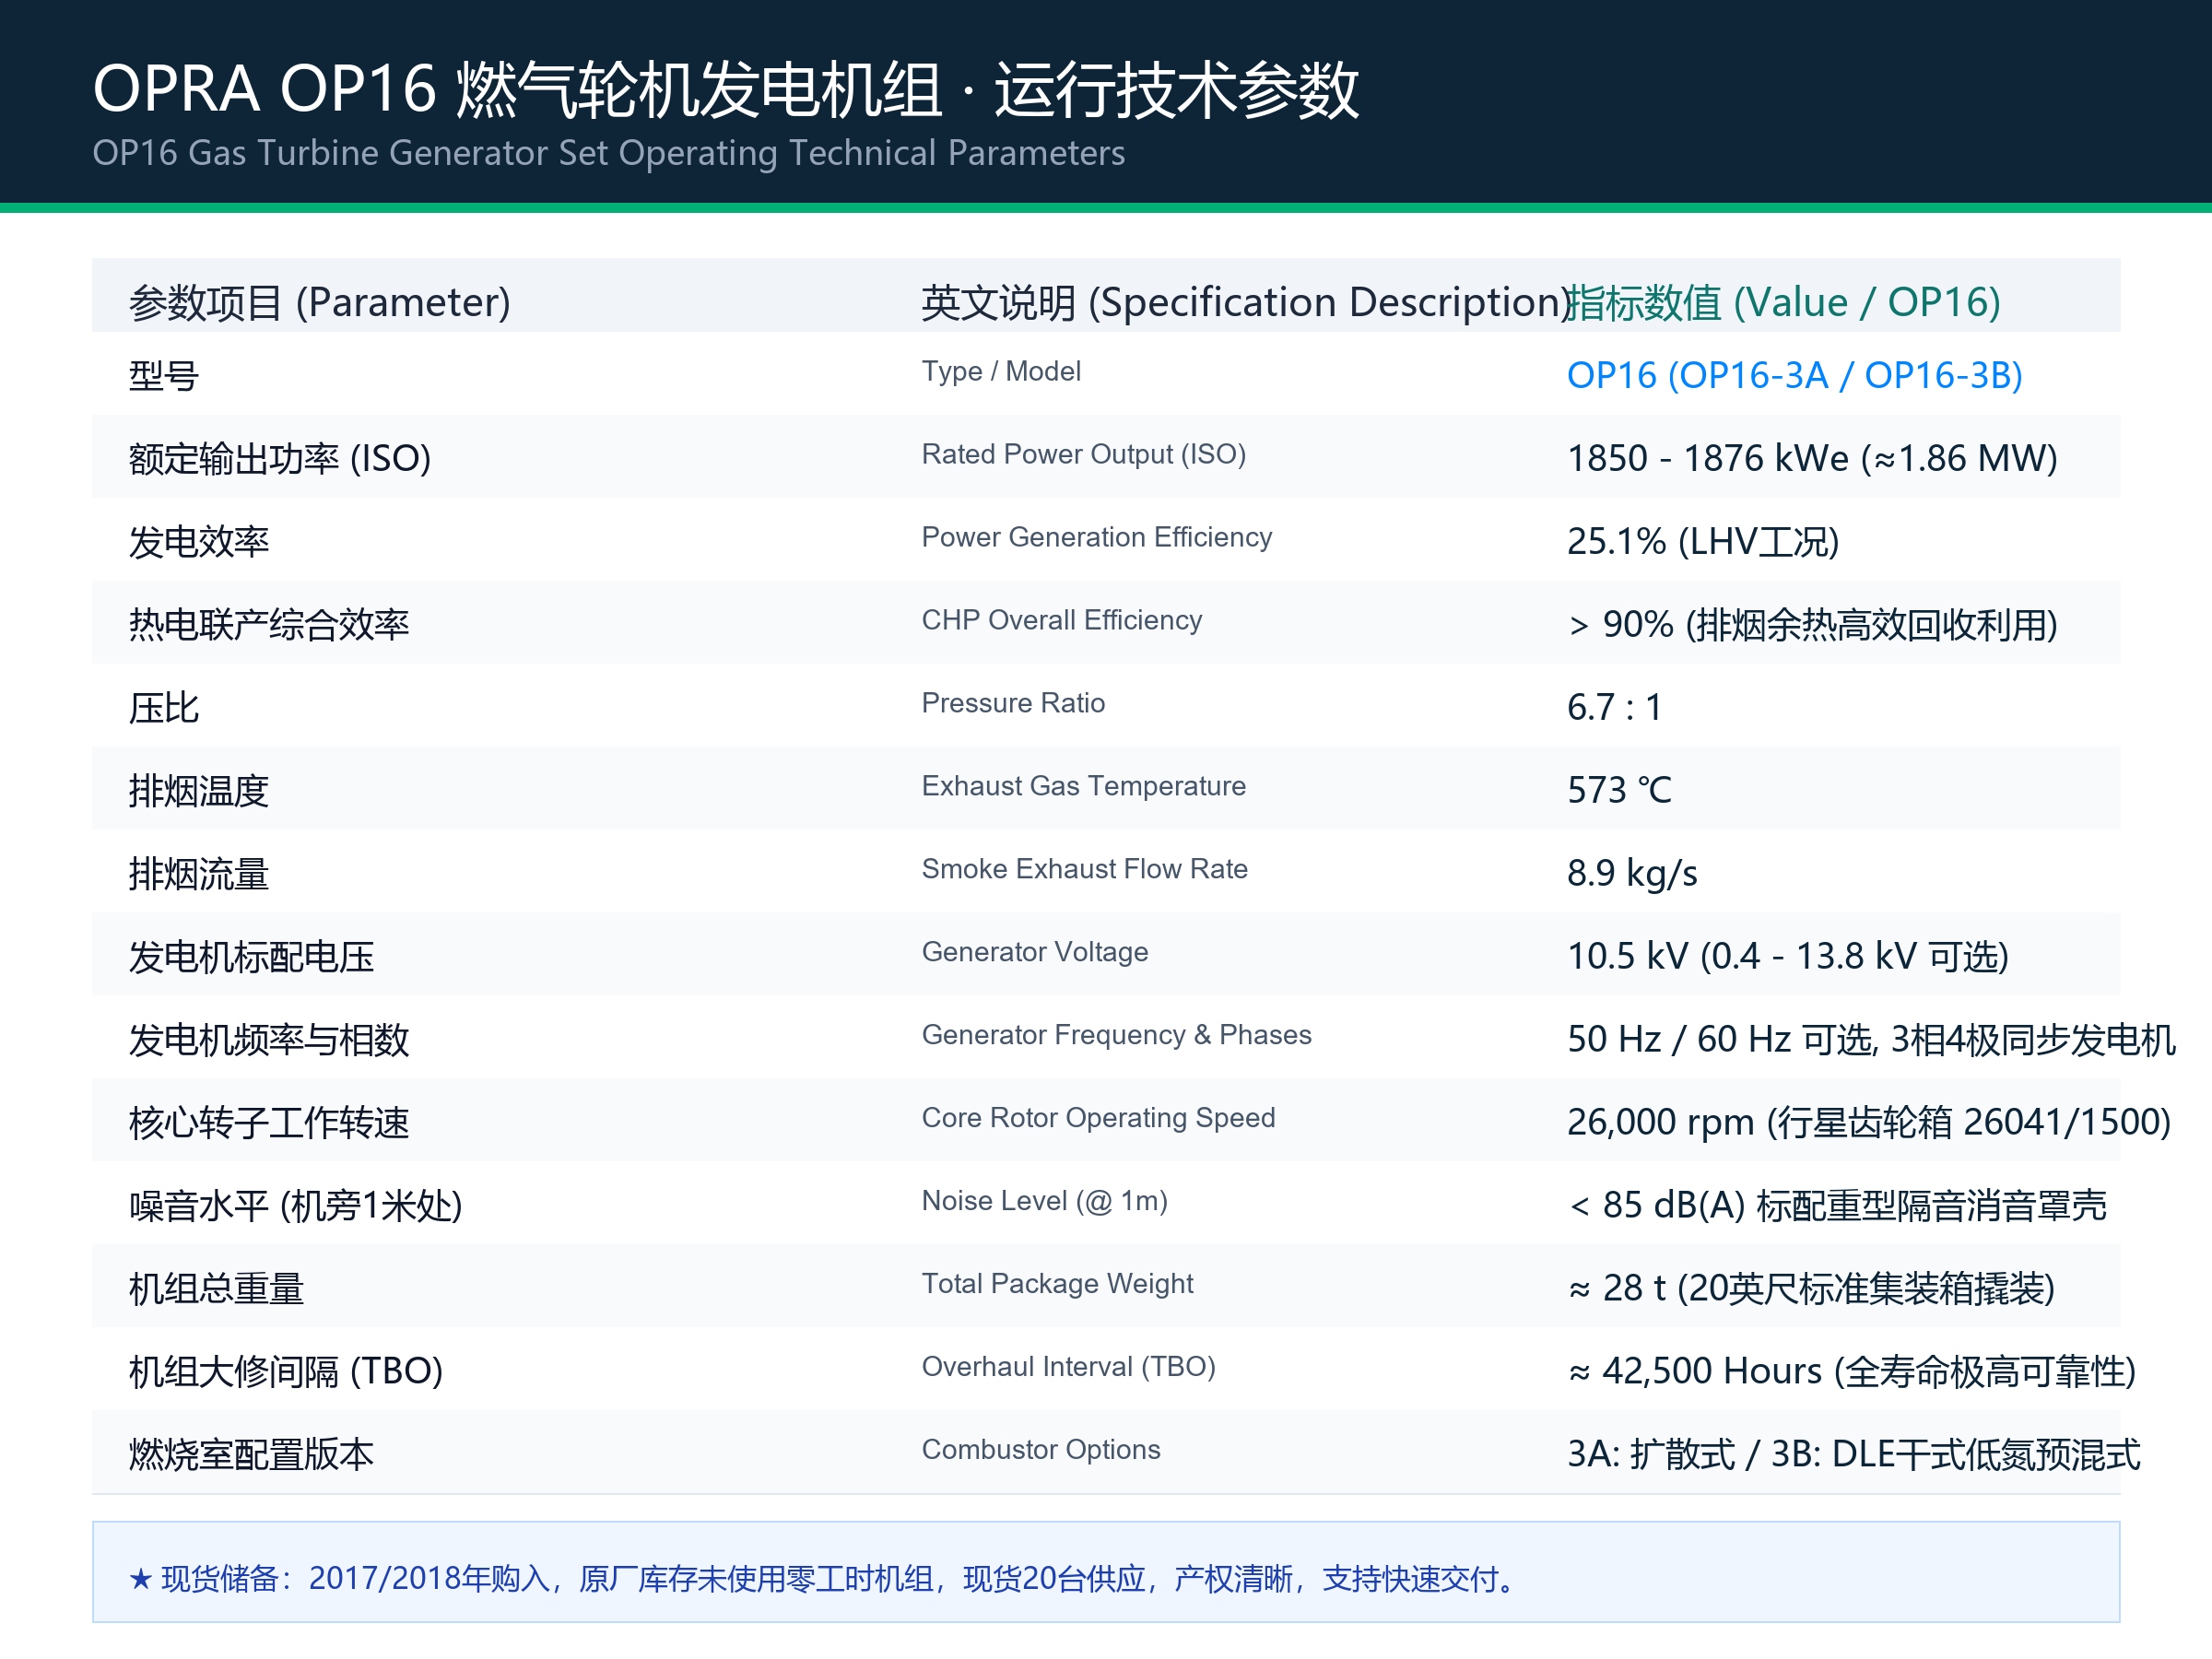Click the row label '噪音水平 (机旁1米处)'
2212x1659 pixels.
tap(295, 1205)
